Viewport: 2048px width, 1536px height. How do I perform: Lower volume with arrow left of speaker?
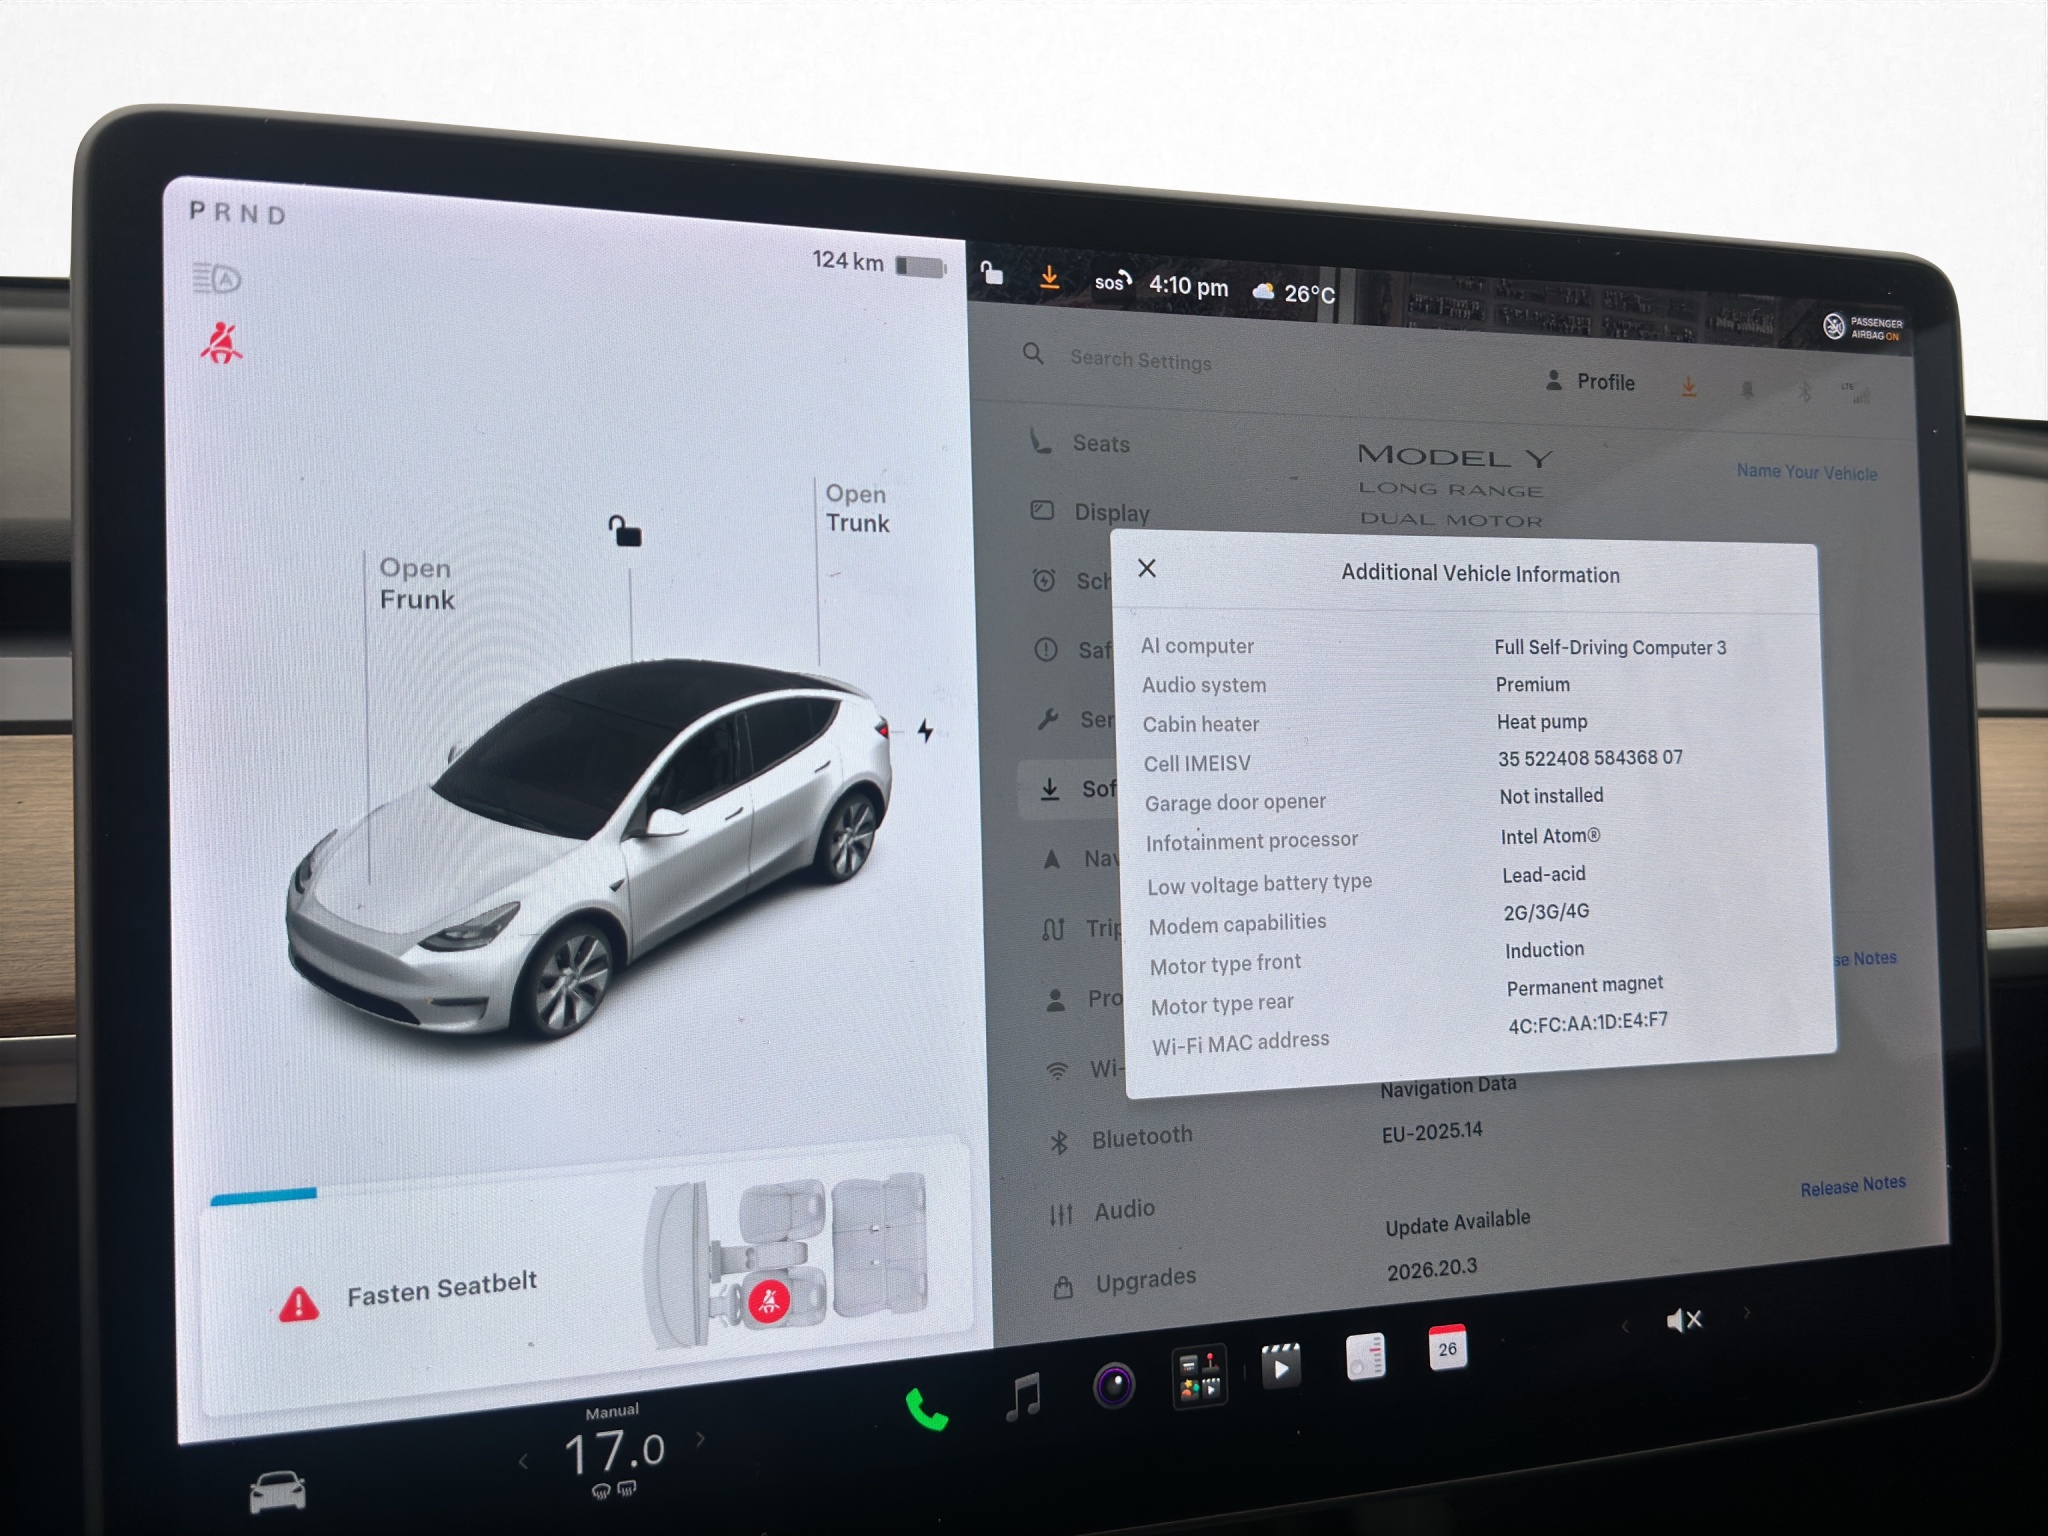click(1626, 1327)
